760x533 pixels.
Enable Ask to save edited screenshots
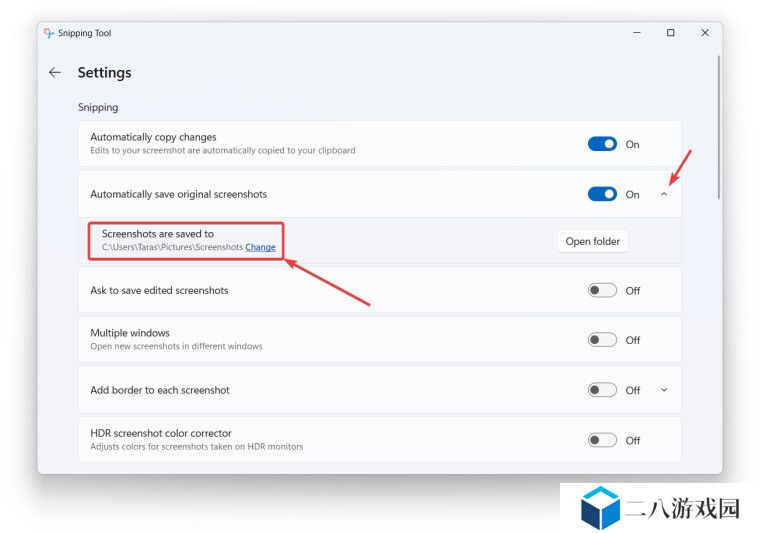[602, 290]
